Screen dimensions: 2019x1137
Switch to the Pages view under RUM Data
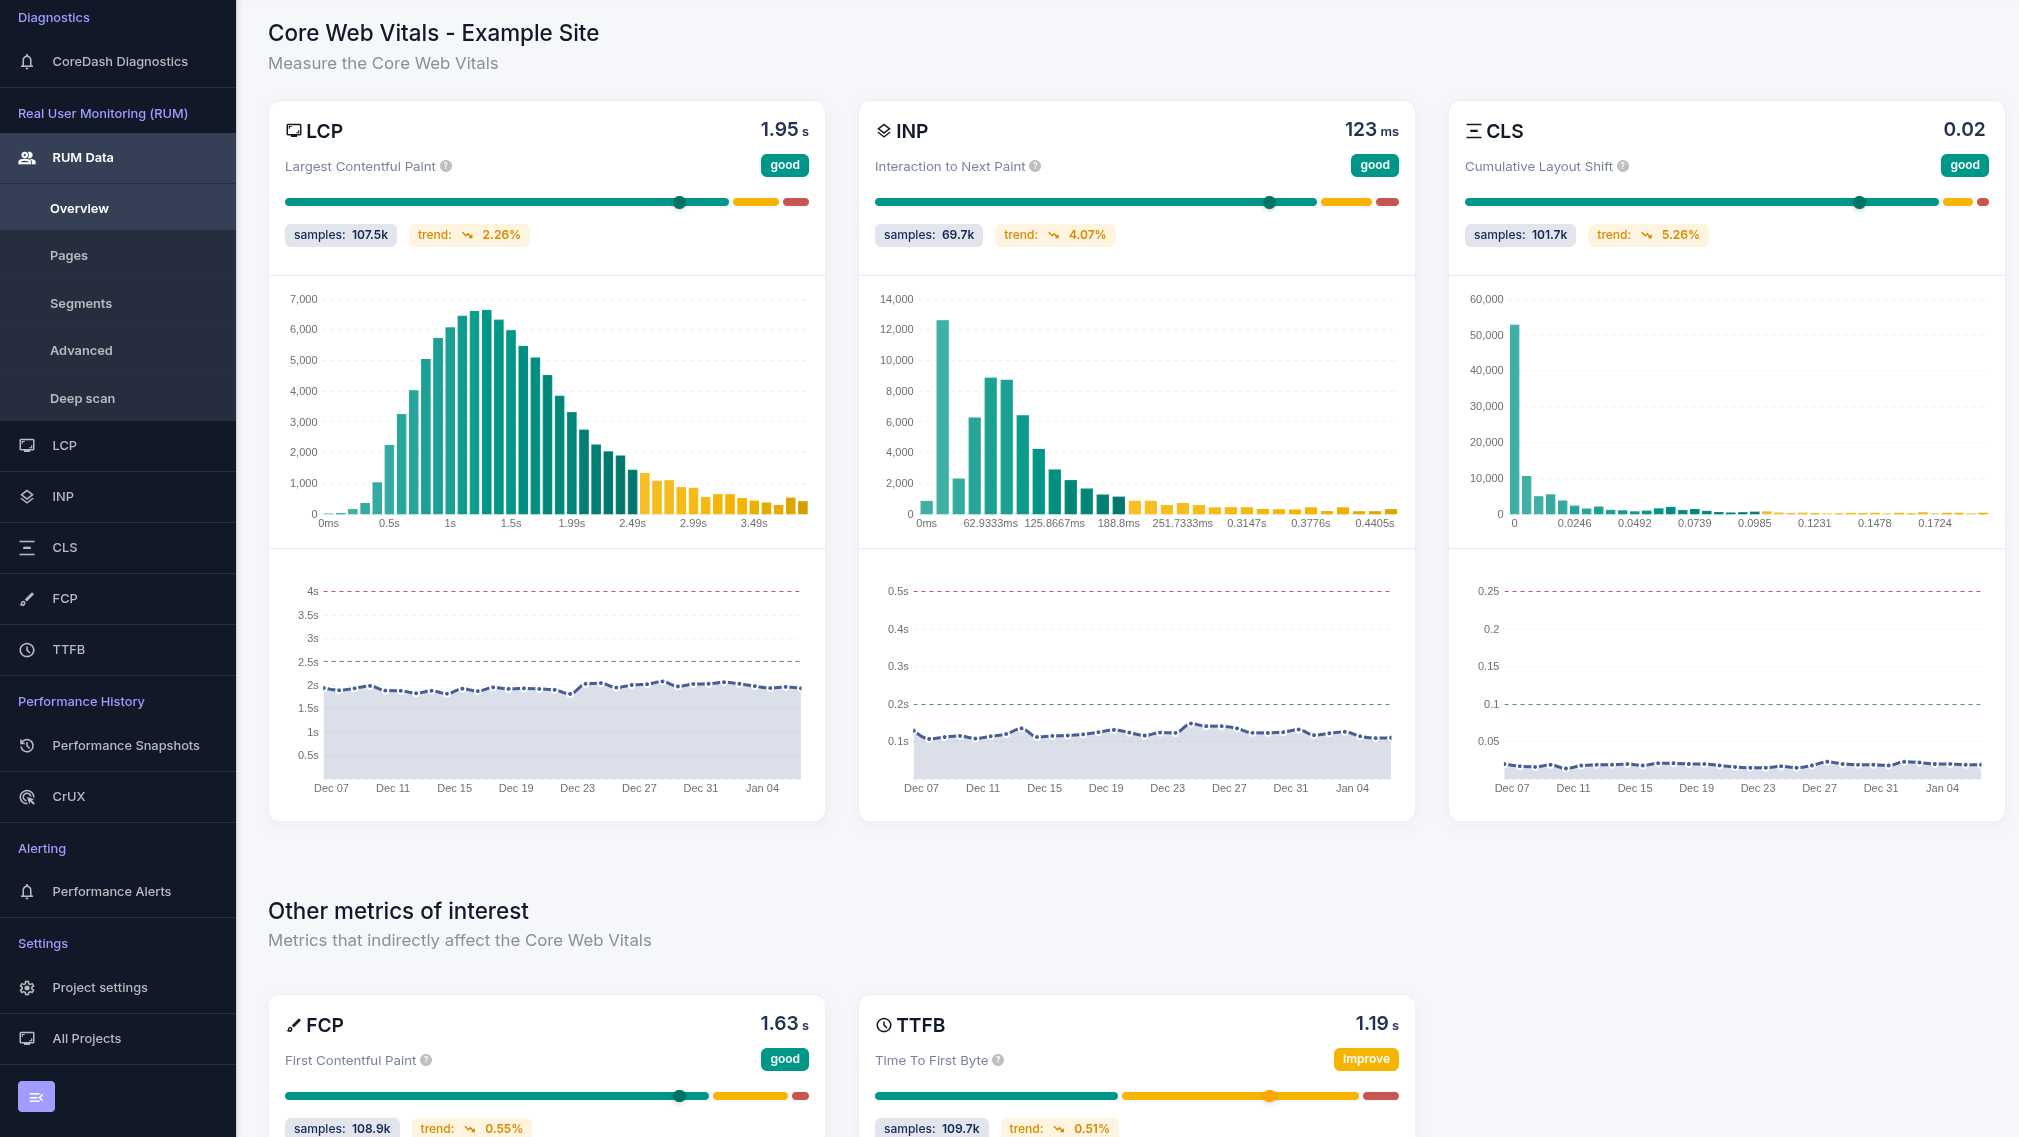click(x=69, y=255)
